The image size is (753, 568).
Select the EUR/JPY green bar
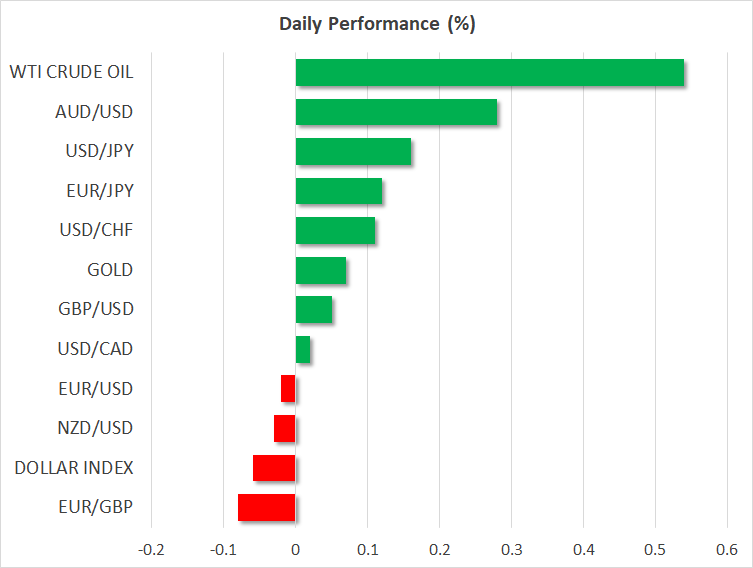point(339,191)
